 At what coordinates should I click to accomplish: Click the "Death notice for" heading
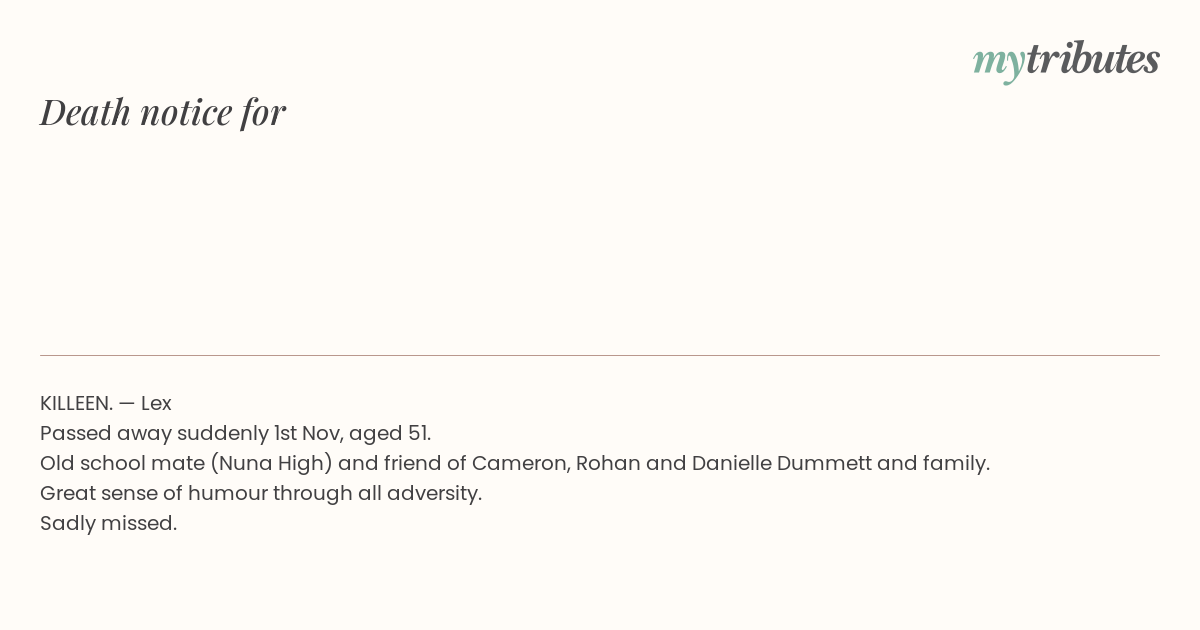pos(163,112)
